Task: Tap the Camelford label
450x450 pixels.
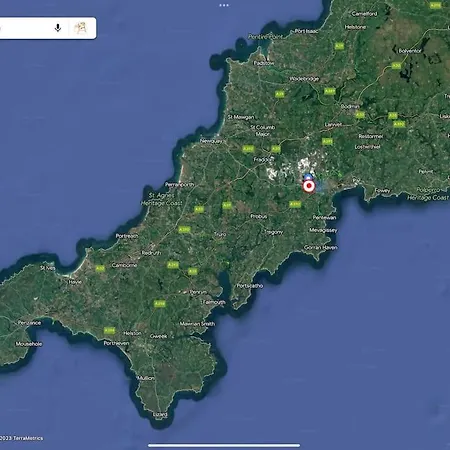Action: tap(364, 14)
